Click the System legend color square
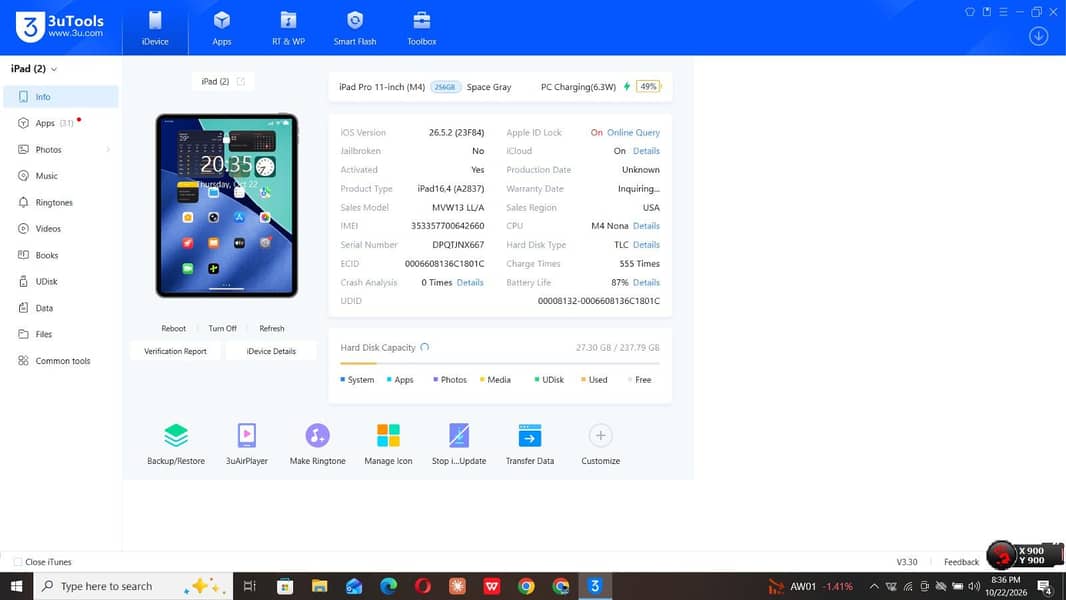The height and width of the screenshot is (600, 1066). tap(343, 380)
